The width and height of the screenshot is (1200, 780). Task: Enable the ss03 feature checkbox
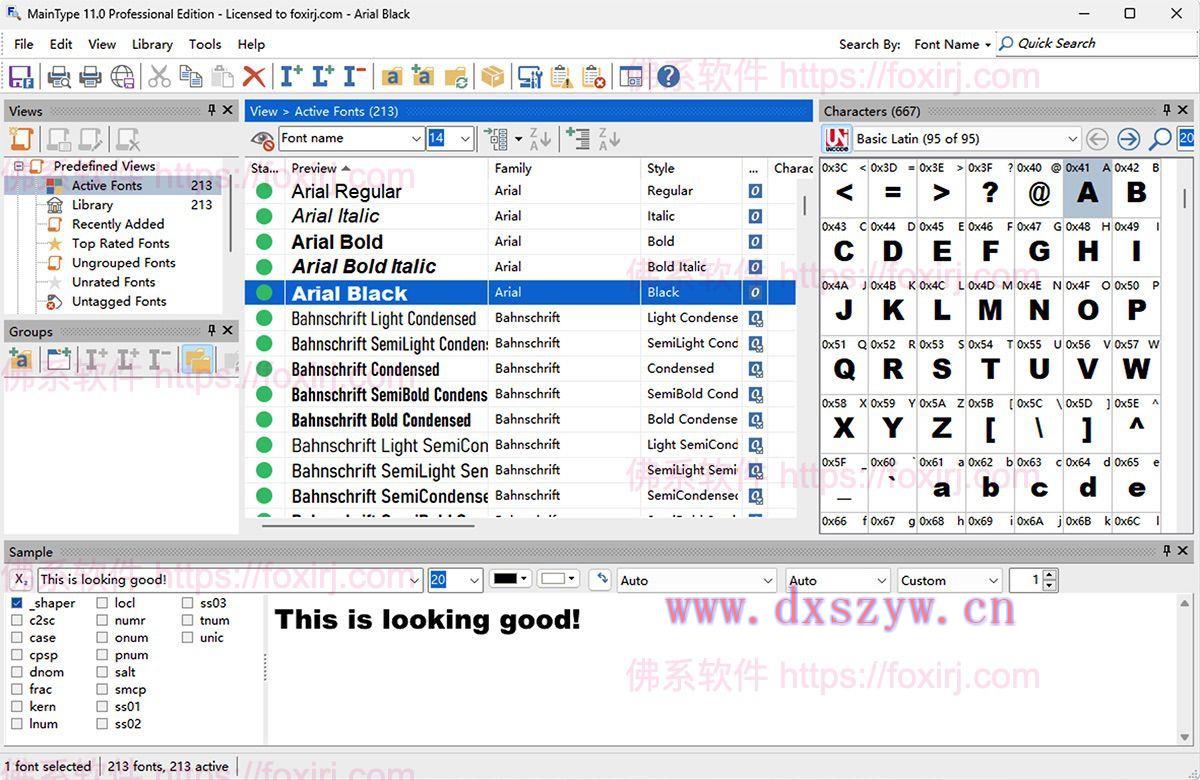point(188,603)
